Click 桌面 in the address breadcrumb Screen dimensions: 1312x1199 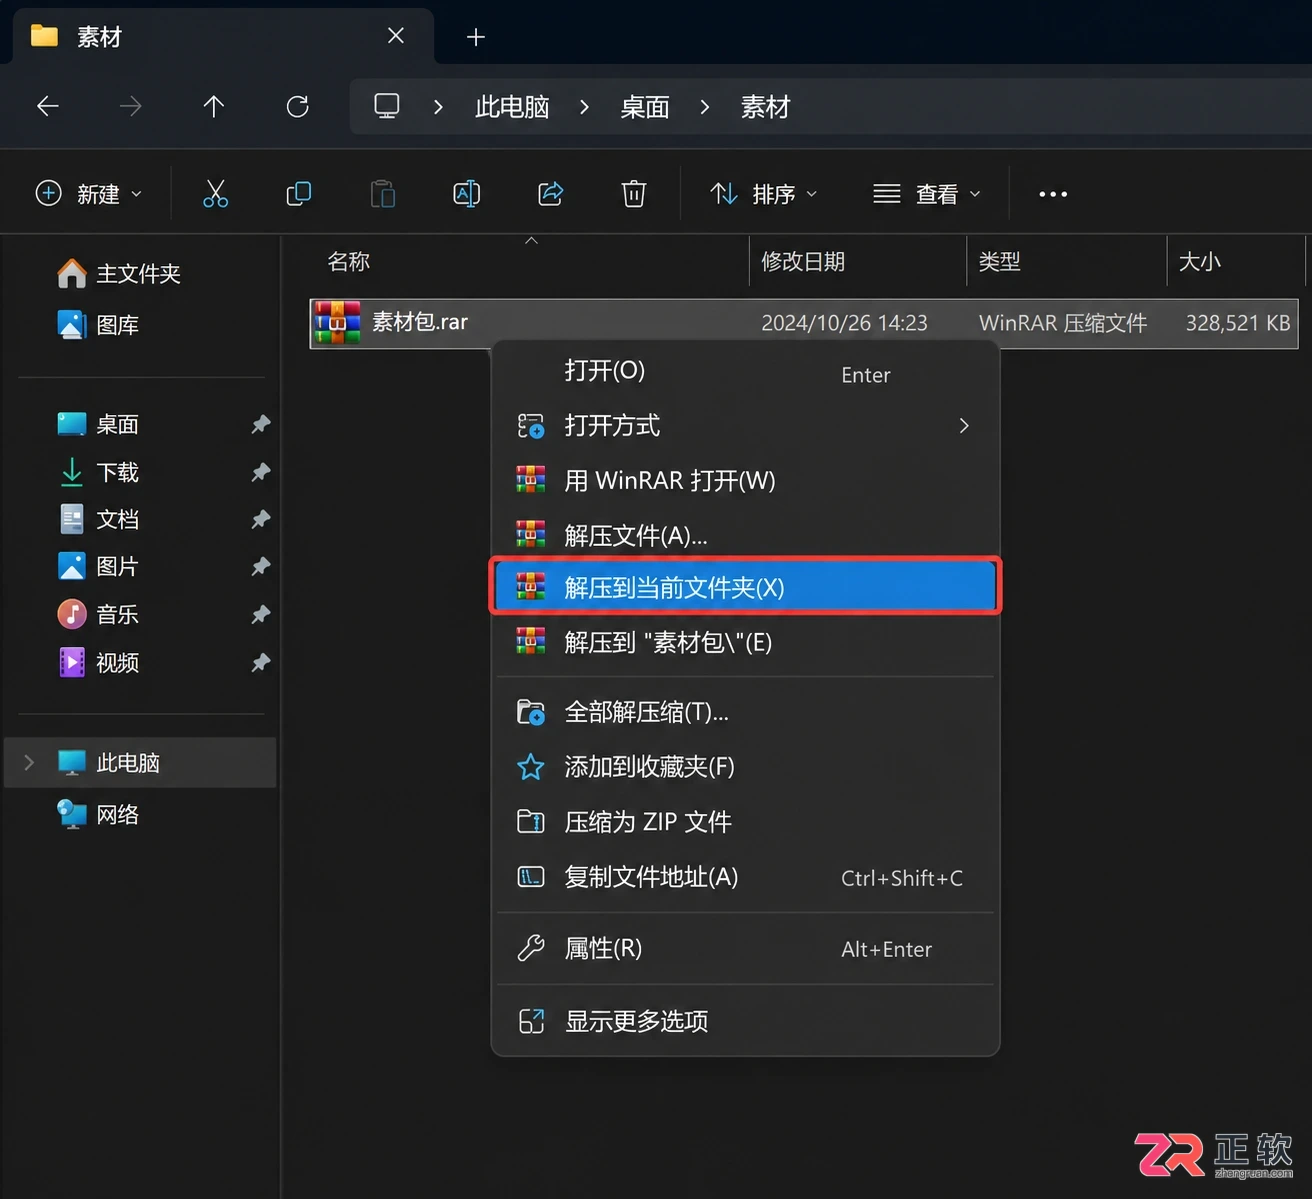click(645, 107)
